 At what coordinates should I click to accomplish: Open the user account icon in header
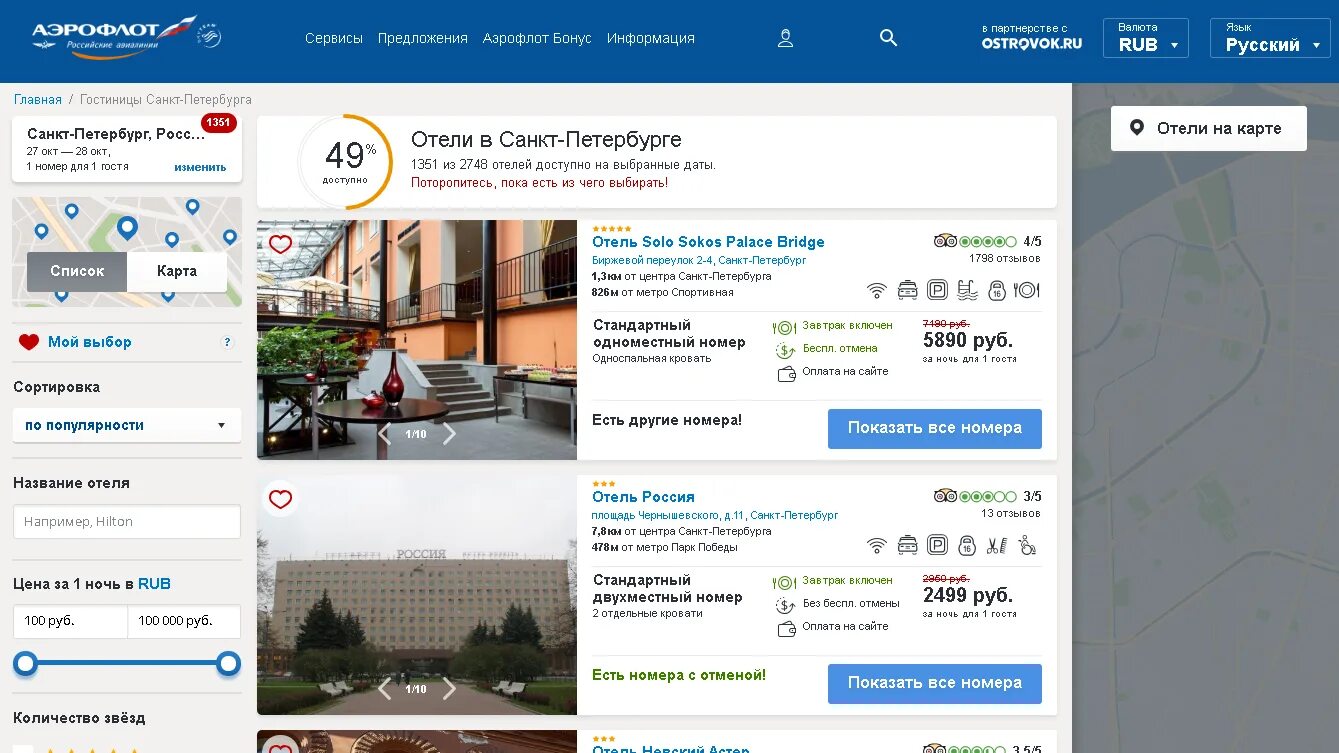click(786, 38)
